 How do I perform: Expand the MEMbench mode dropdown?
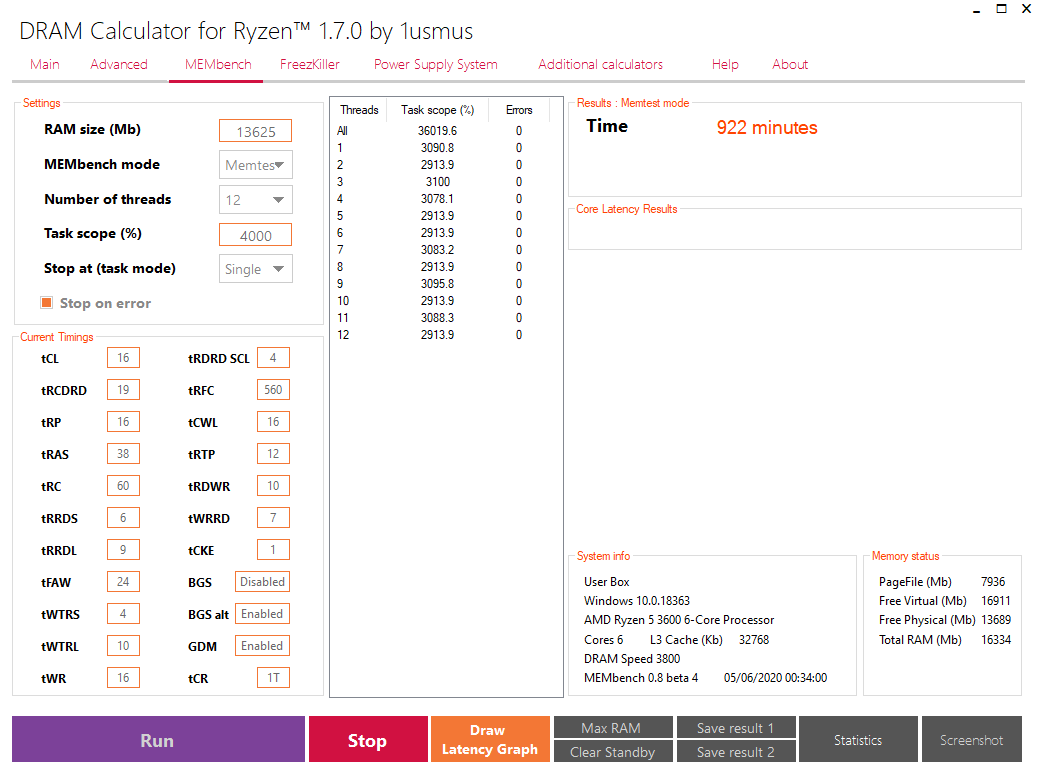pyautogui.click(x=255, y=164)
